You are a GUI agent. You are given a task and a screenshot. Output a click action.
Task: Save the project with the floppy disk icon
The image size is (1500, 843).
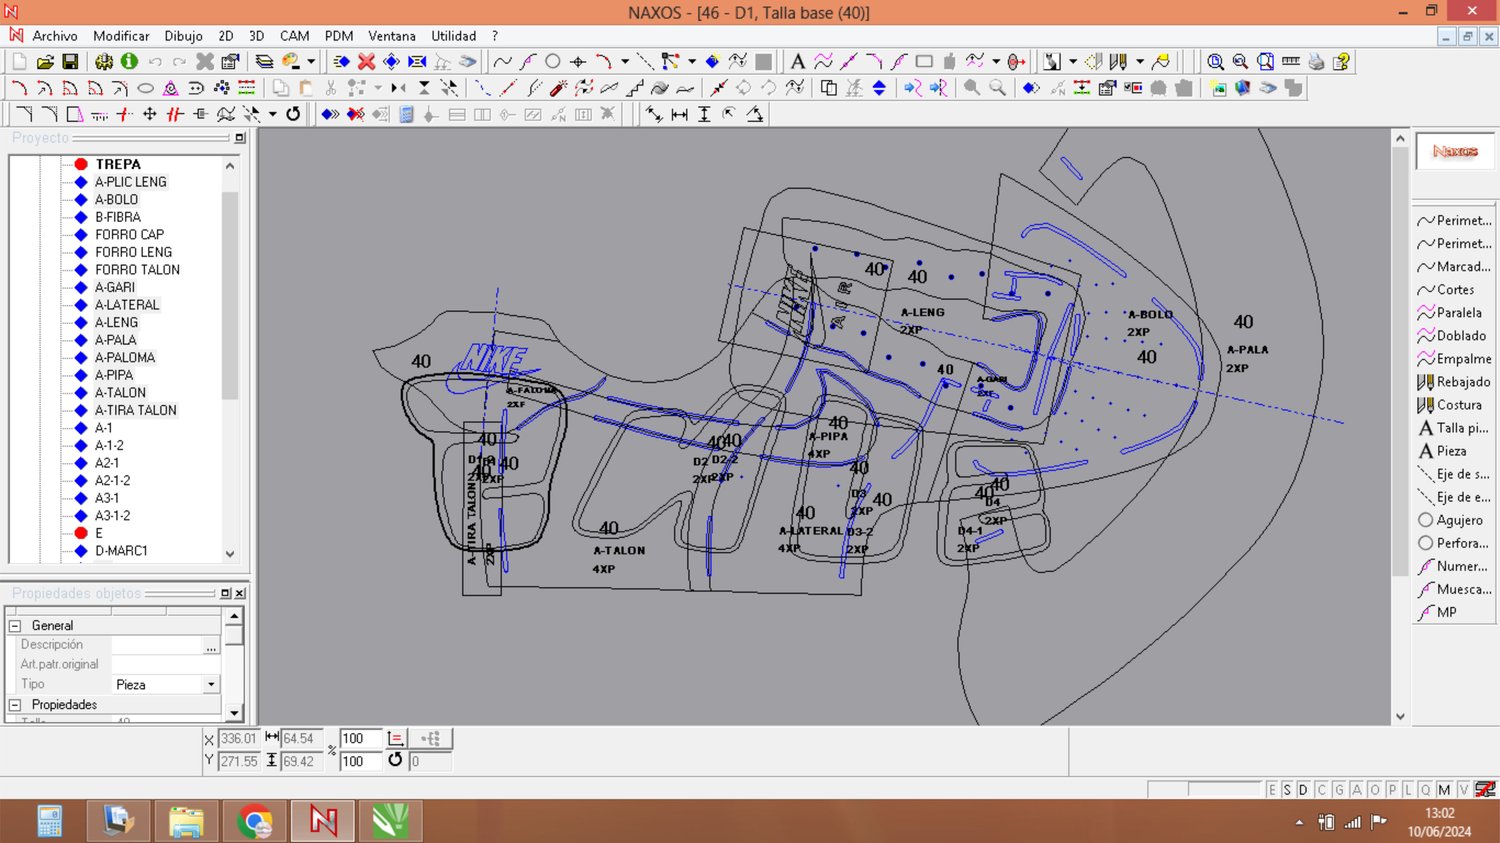(x=70, y=62)
